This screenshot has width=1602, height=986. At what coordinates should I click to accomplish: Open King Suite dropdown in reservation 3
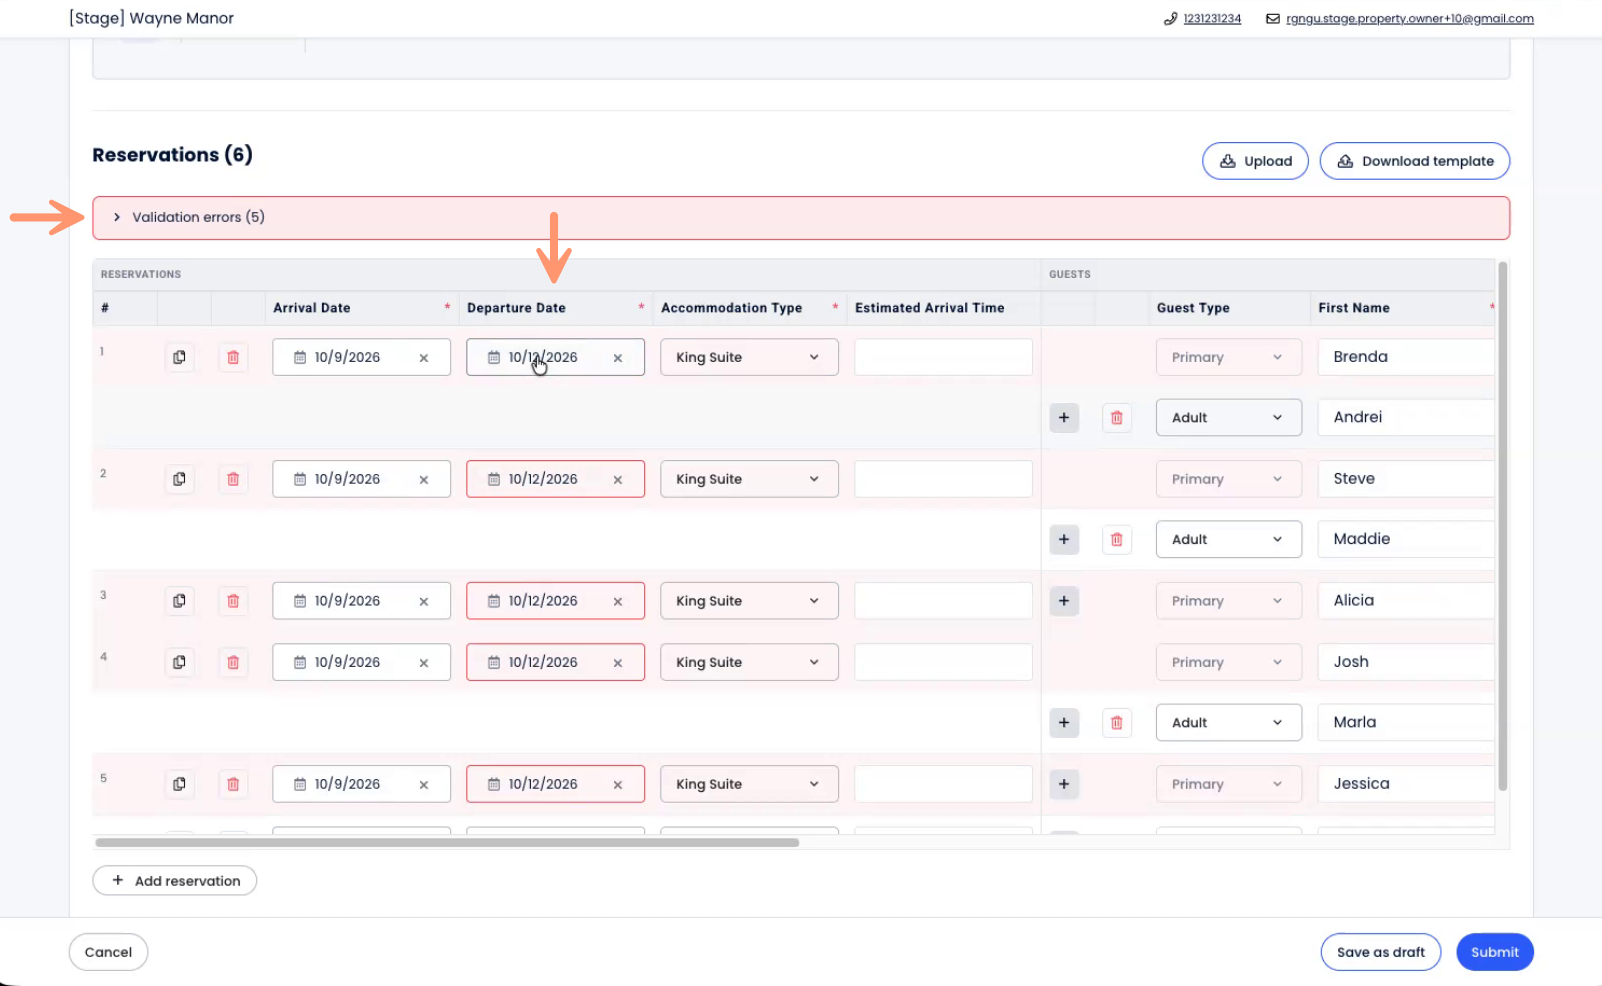coord(748,601)
